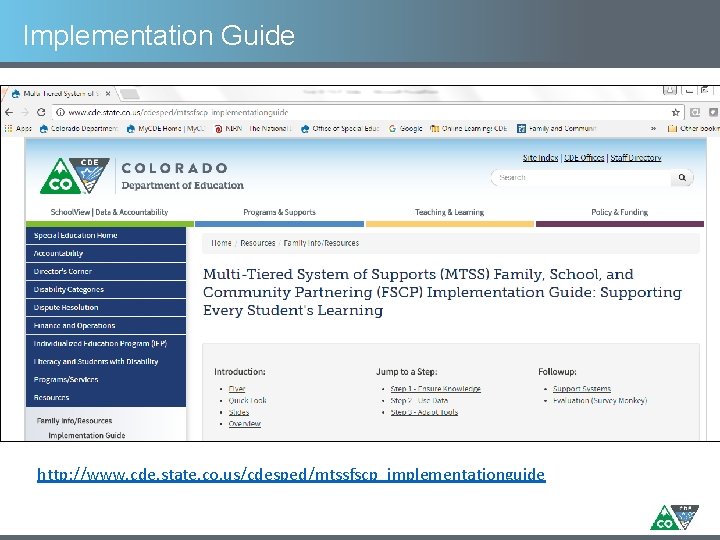Screen dimensions: 720x540
Task: Open the Site Index link
Action: point(540,158)
